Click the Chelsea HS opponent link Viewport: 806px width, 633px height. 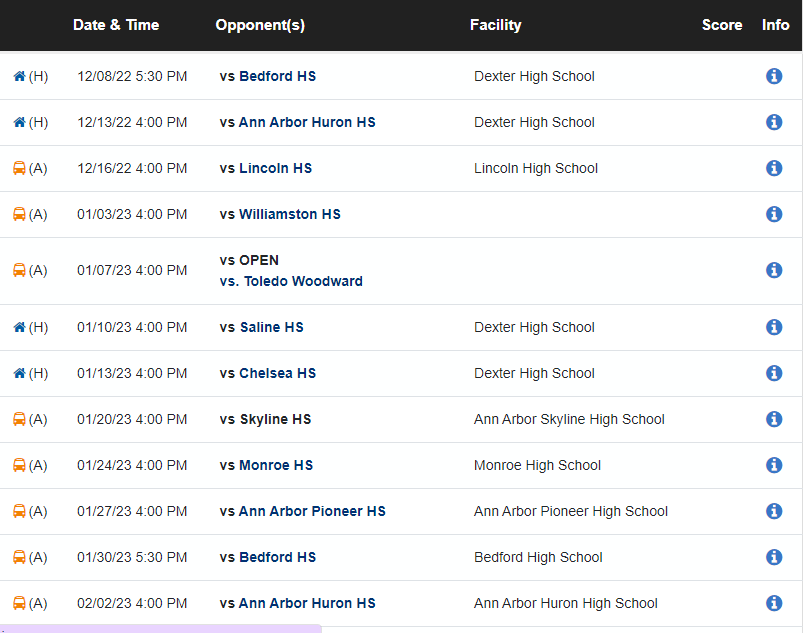pos(277,373)
